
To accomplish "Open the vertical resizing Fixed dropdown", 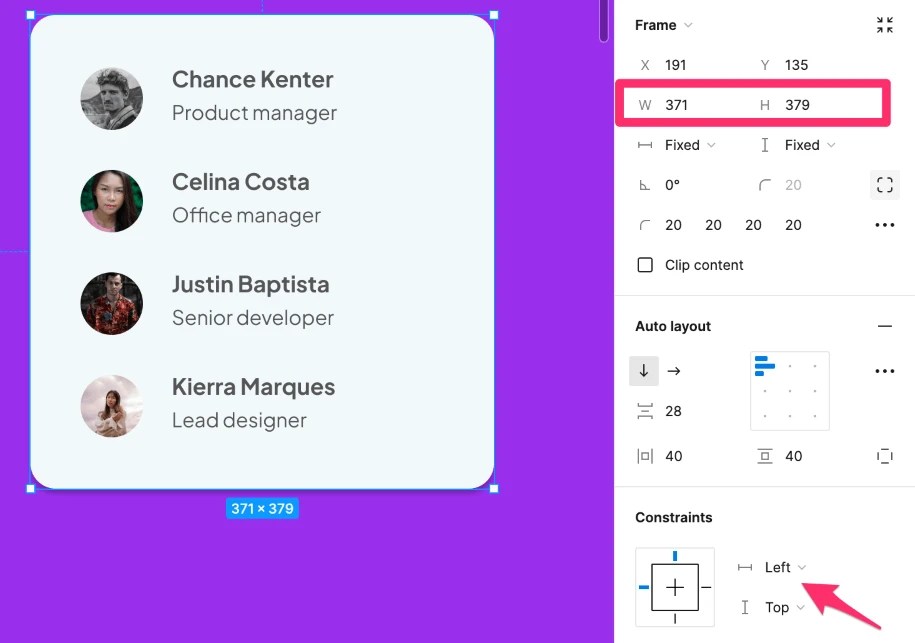I will (x=806, y=144).
